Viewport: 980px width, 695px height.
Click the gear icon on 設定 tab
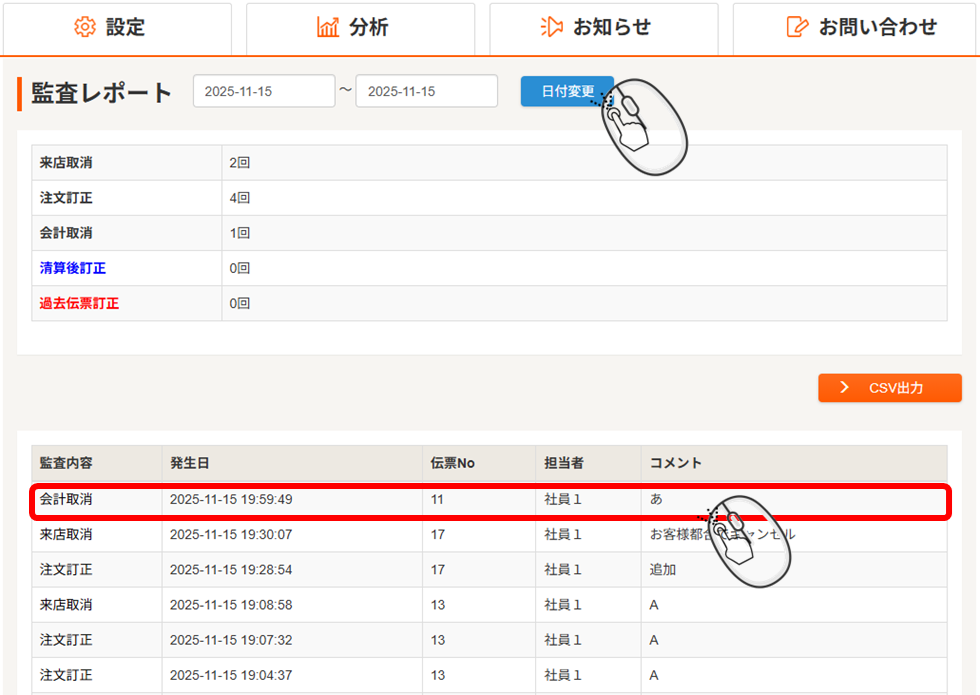point(86,27)
